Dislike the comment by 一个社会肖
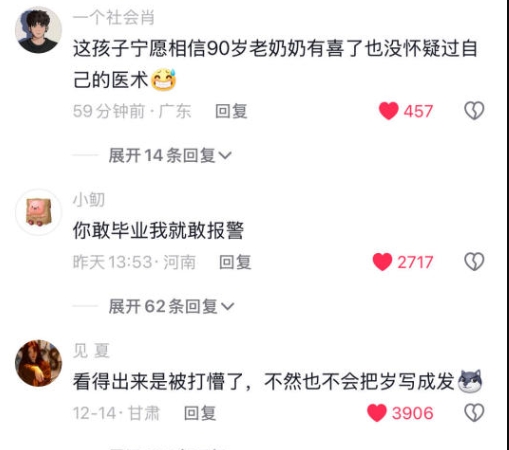The height and width of the screenshot is (450, 509). click(x=474, y=111)
